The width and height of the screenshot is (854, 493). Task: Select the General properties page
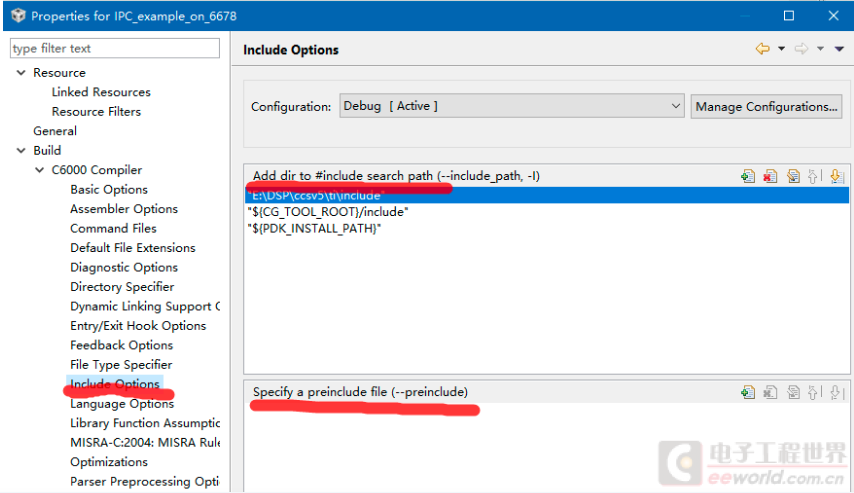coord(55,131)
